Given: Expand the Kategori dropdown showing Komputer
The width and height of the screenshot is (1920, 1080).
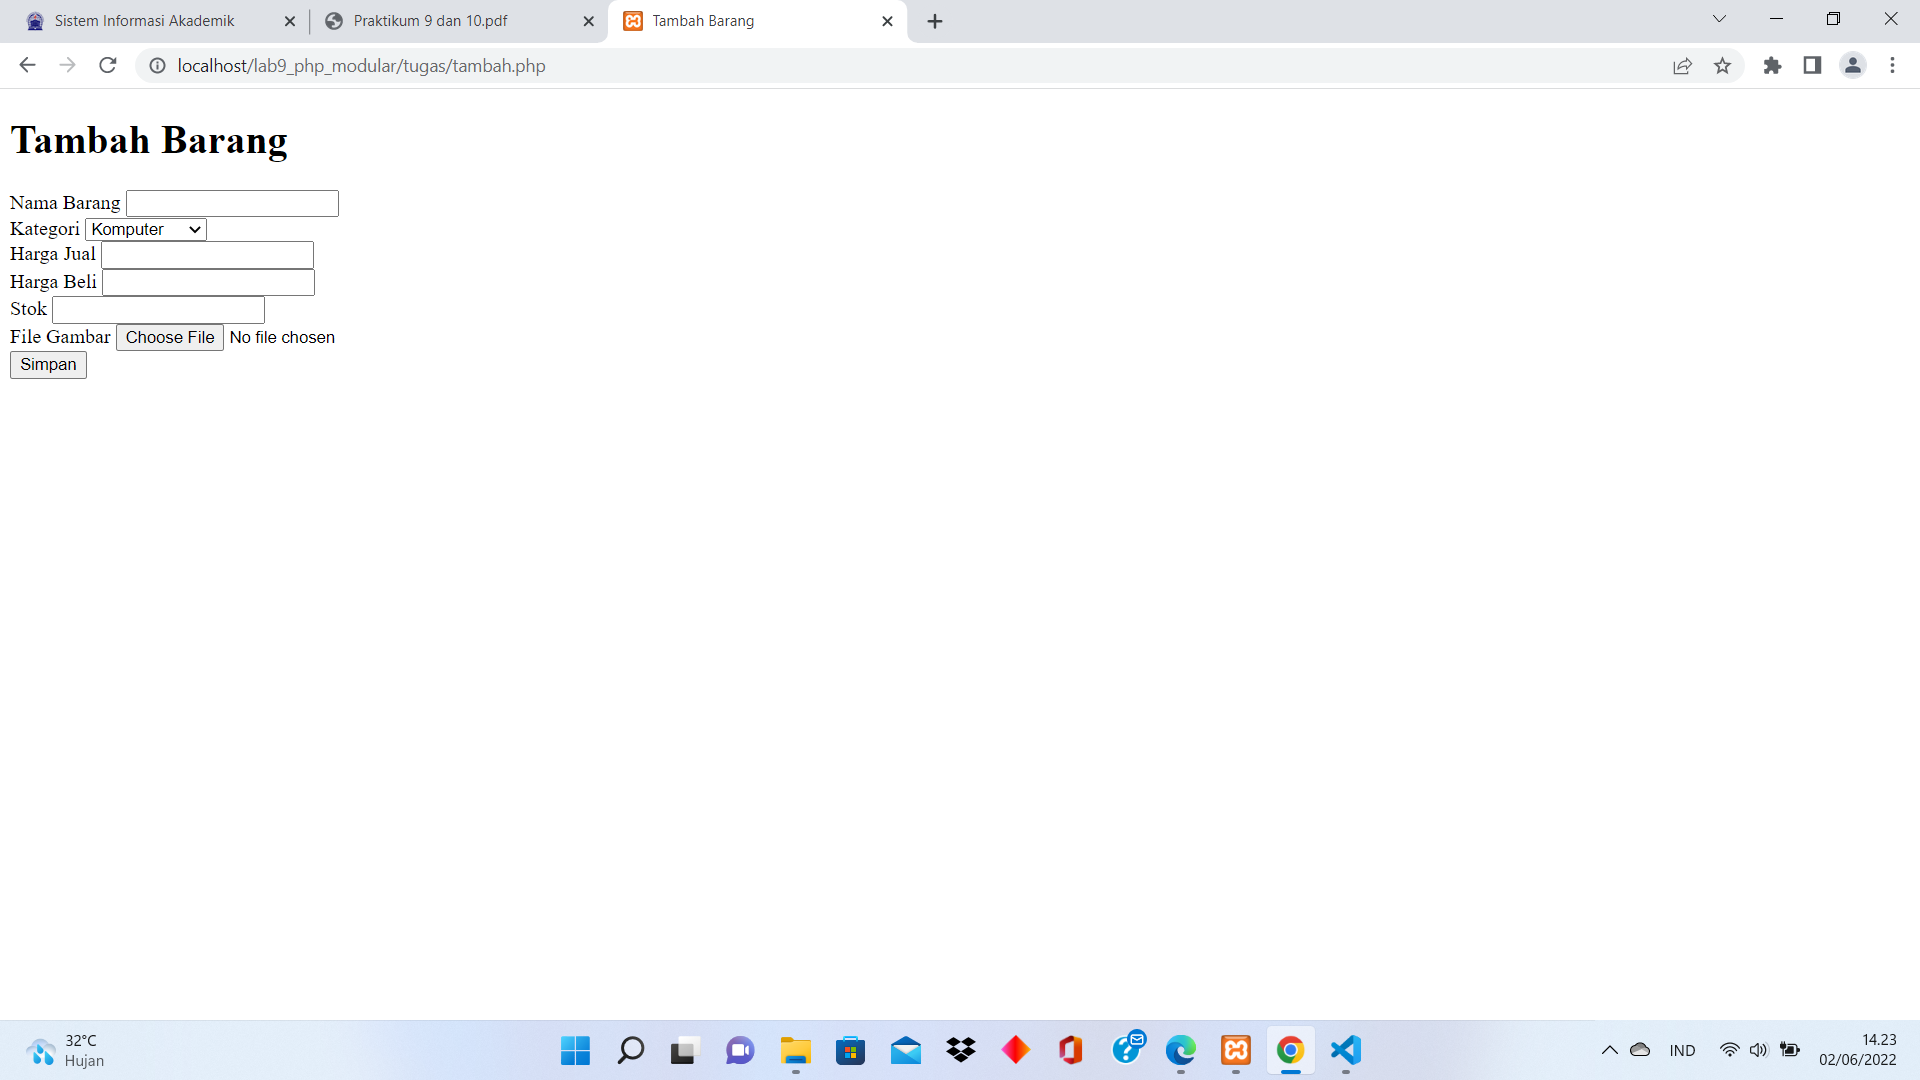Looking at the screenshot, I should click(x=146, y=229).
